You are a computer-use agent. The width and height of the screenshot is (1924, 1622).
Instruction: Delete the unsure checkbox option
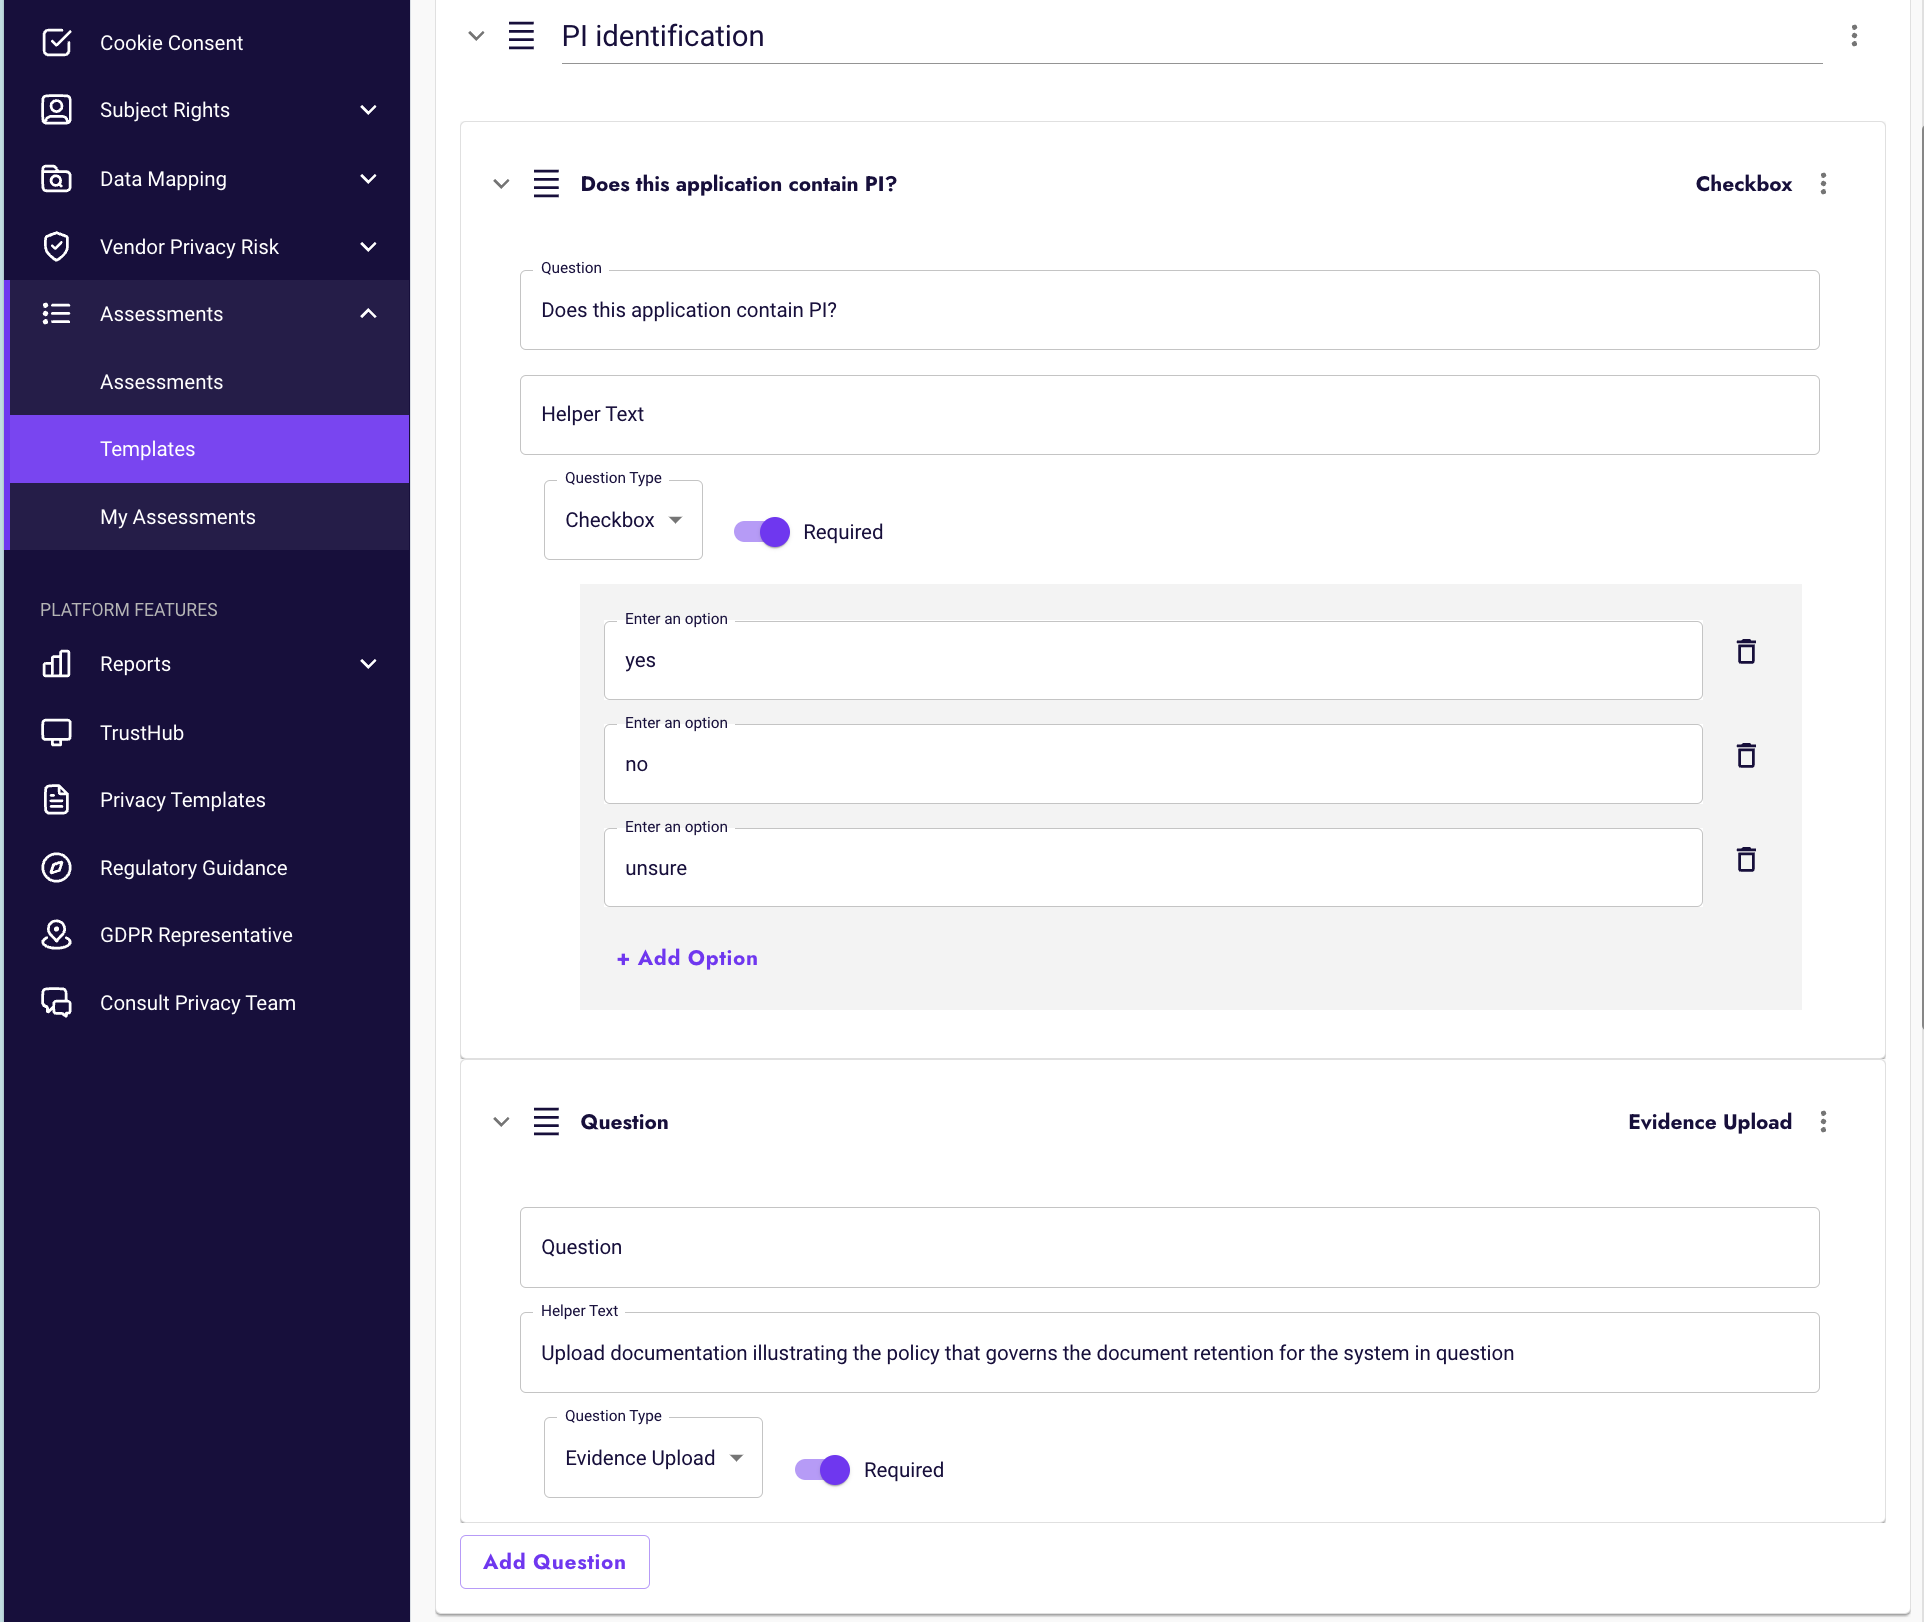(x=1745, y=859)
